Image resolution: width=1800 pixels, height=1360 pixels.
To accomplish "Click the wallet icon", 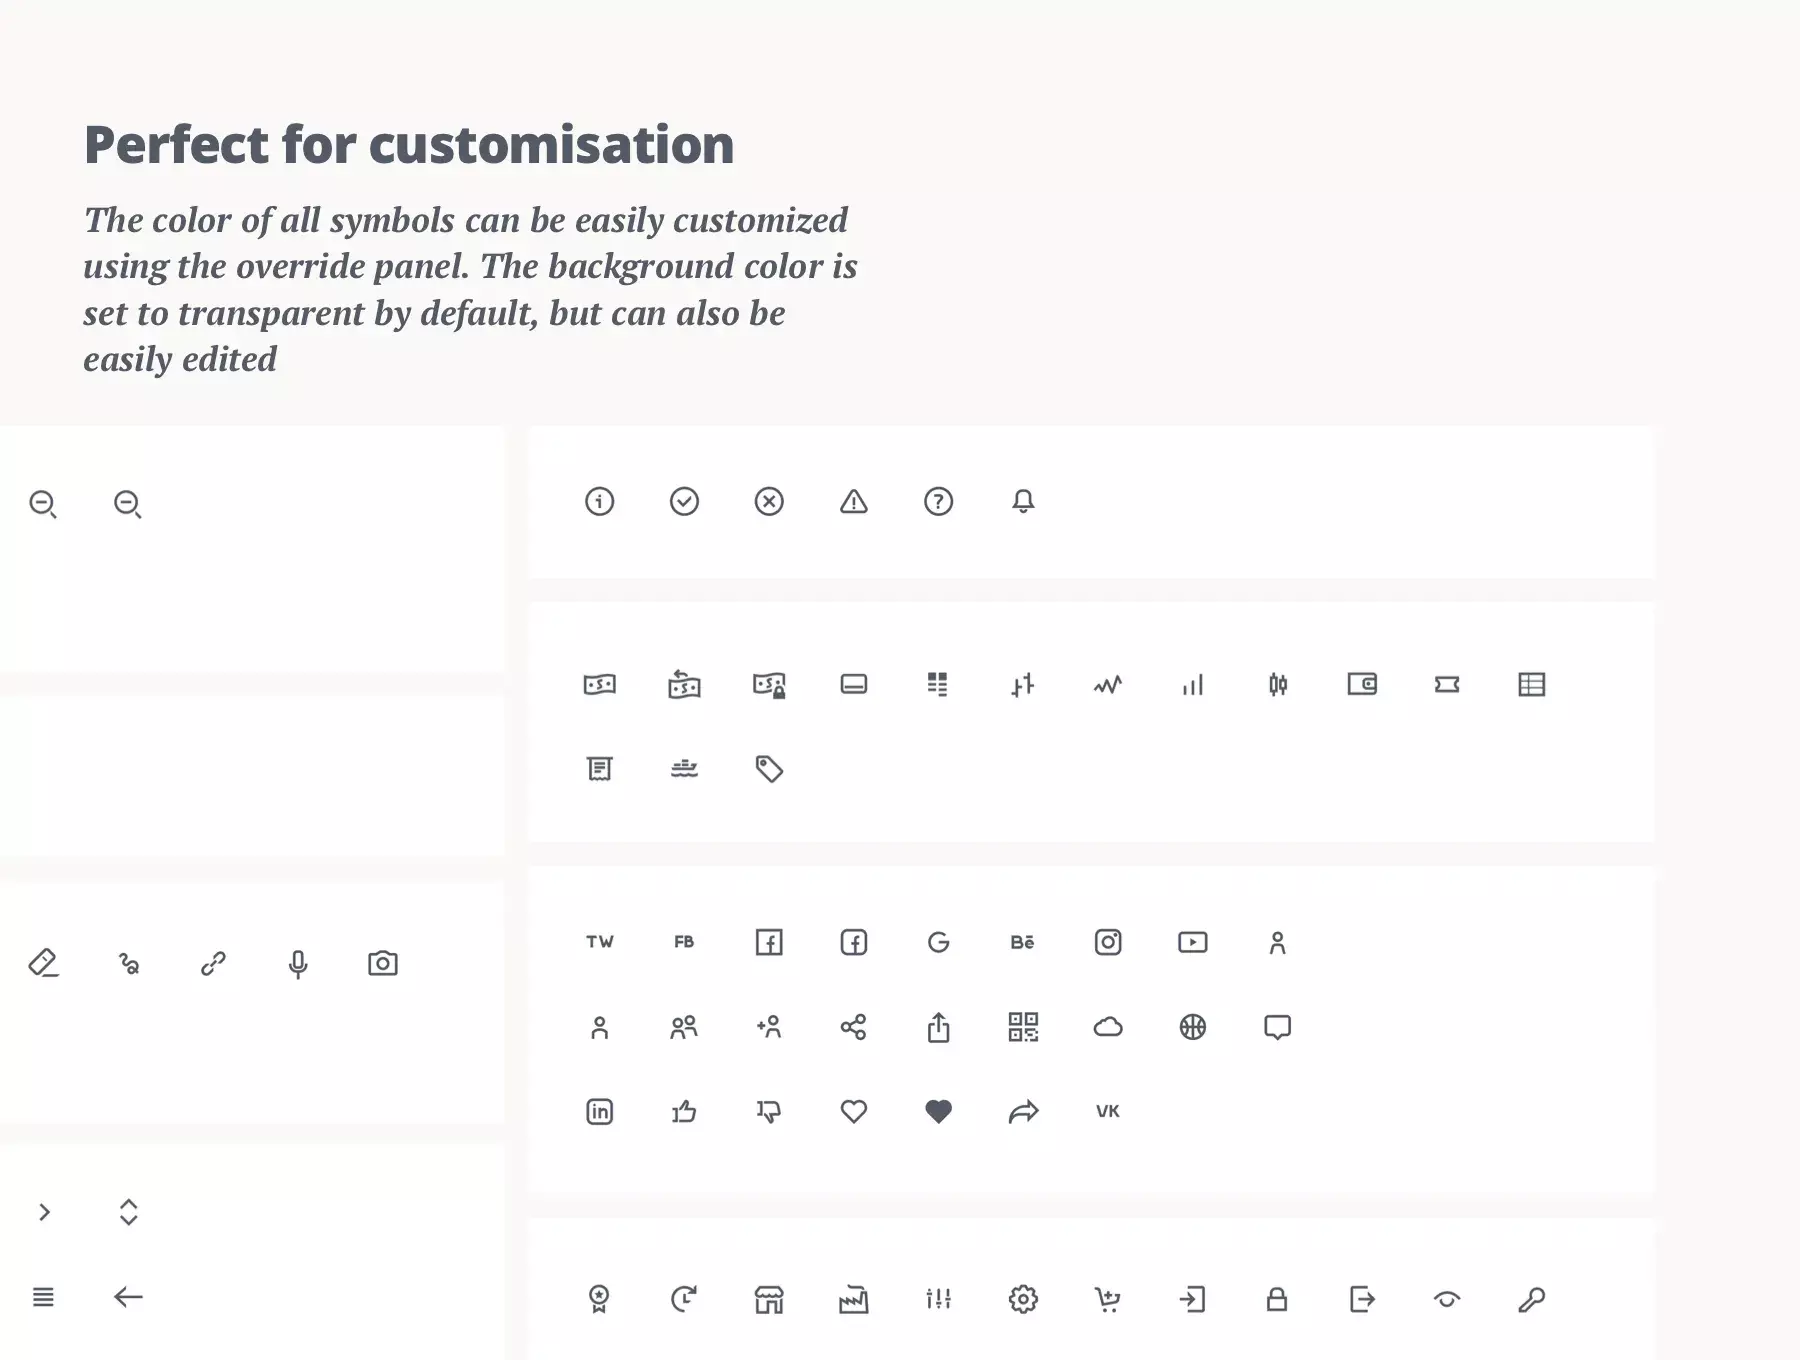I will [x=1362, y=684].
